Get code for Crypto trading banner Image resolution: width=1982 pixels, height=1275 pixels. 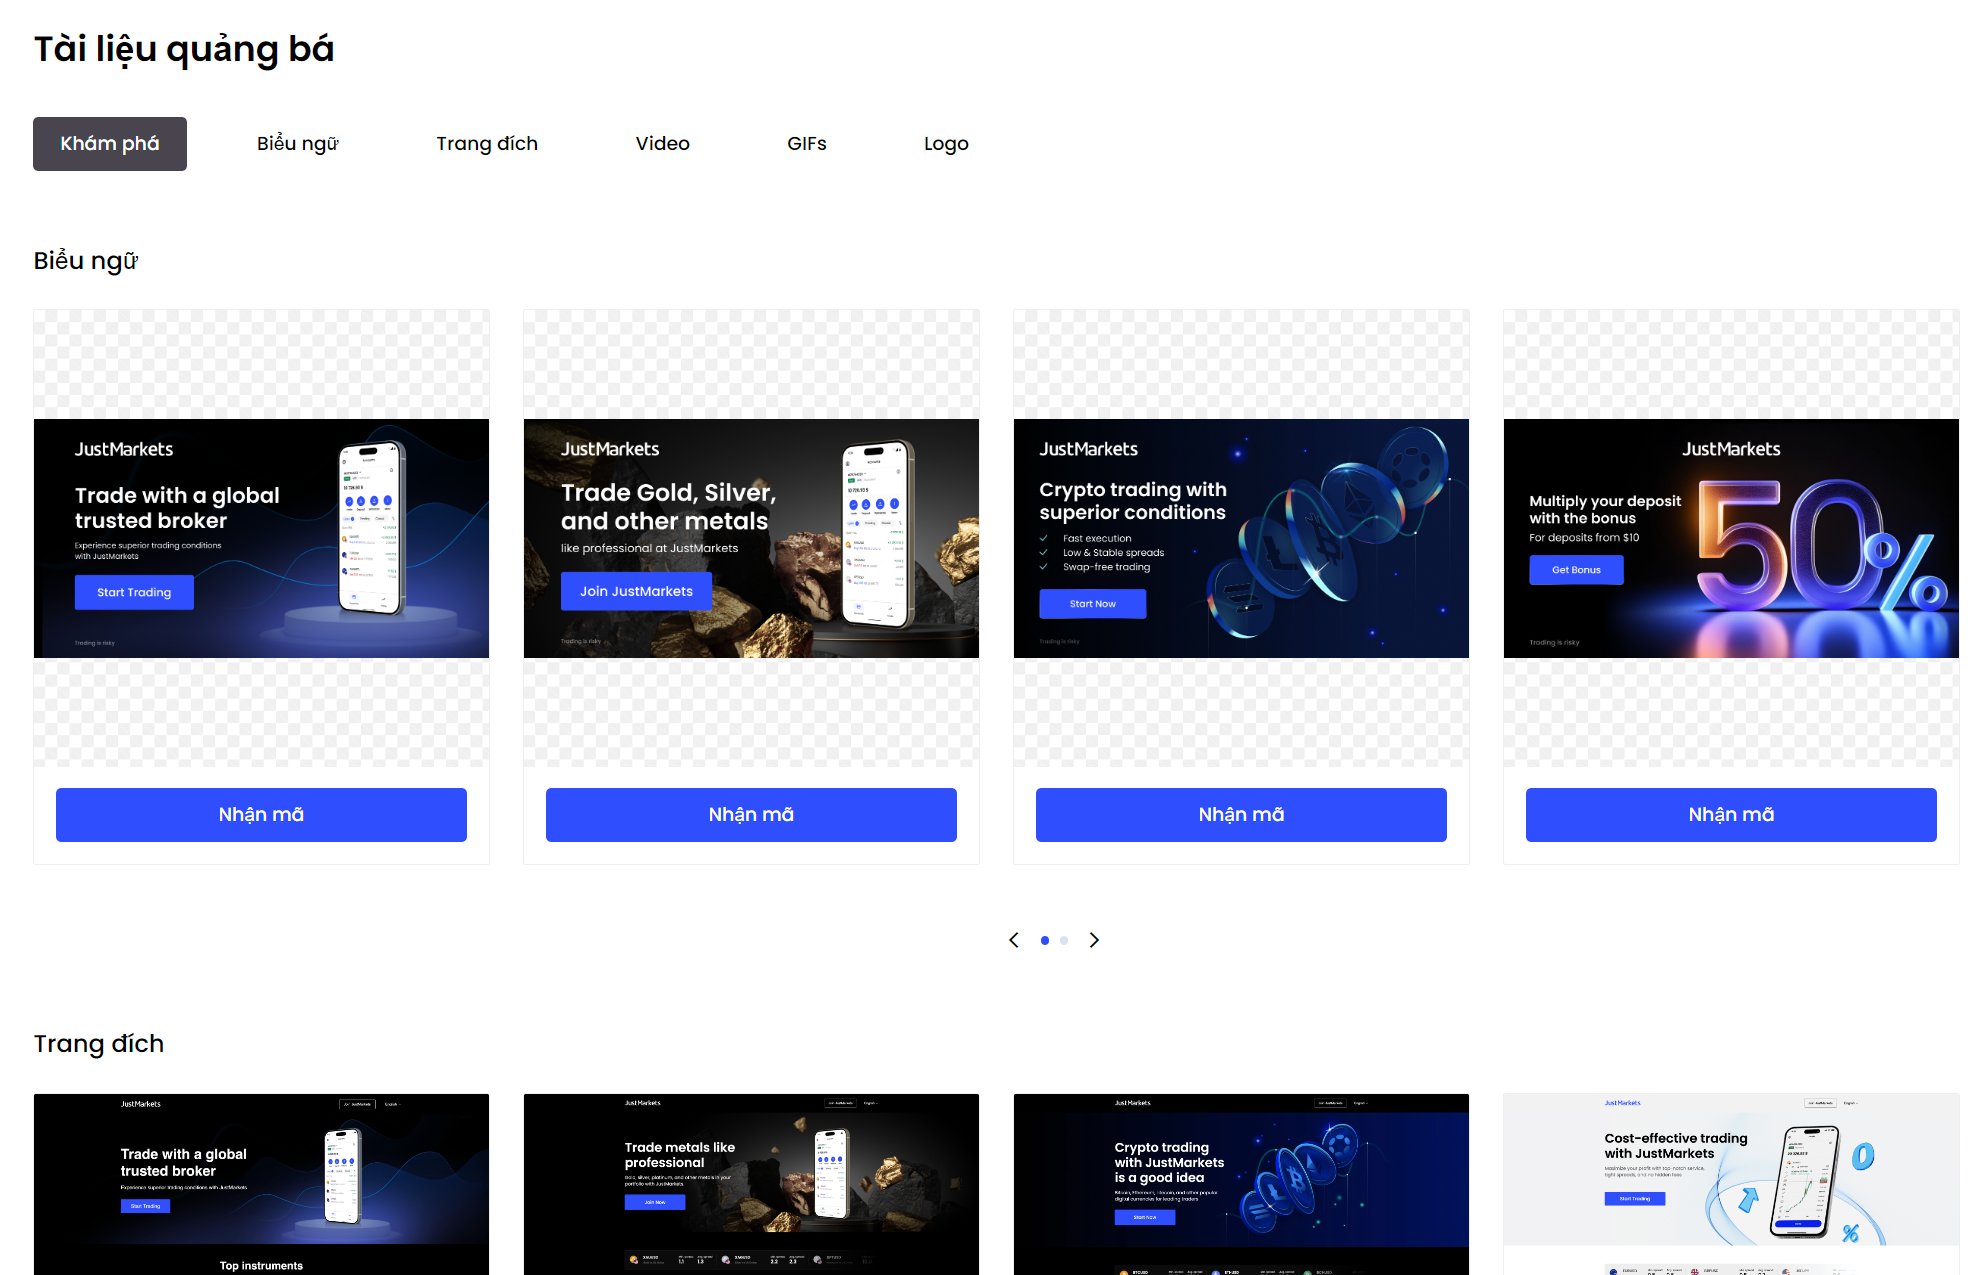coord(1241,815)
